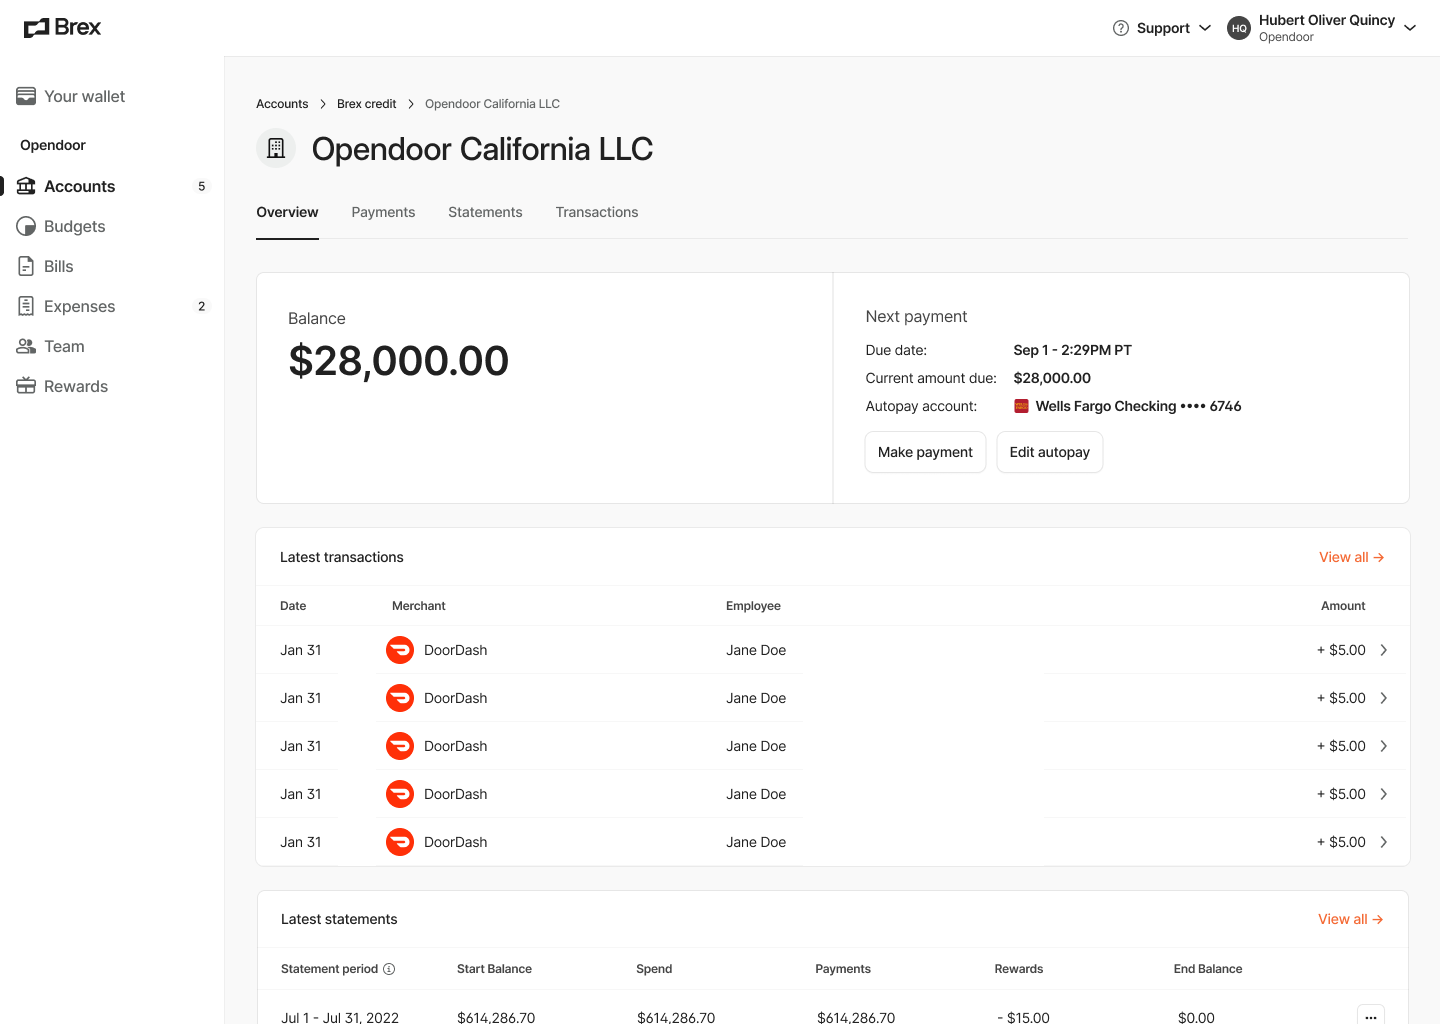
Task: Click the Accounts notification badge showing 5
Action: [201, 186]
